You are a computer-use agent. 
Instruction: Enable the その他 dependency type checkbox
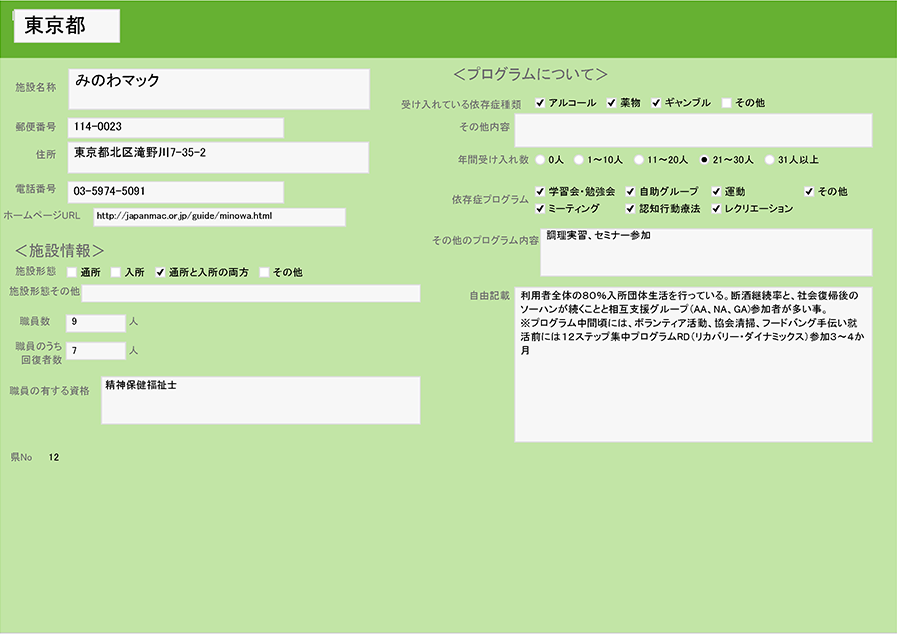[727, 103]
